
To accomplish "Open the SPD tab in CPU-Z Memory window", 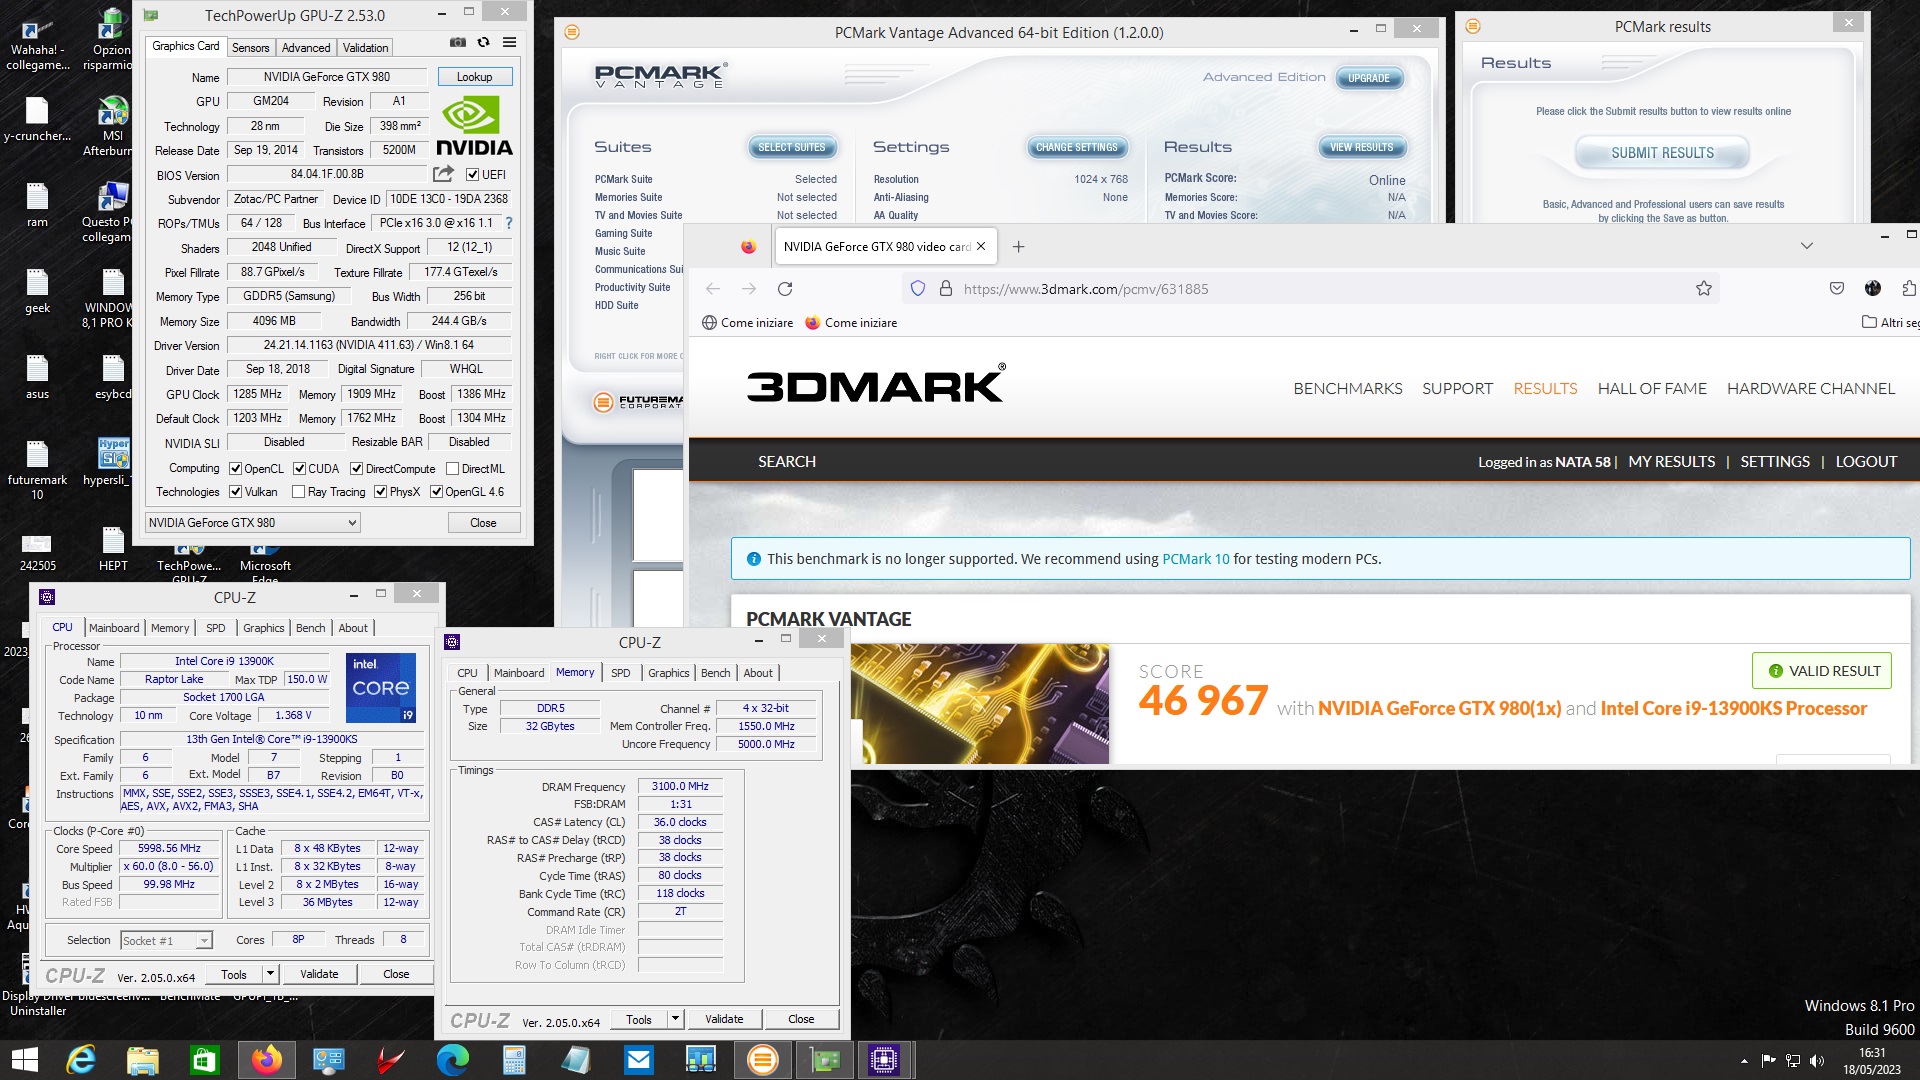I will pyautogui.click(x=621, y=673).
